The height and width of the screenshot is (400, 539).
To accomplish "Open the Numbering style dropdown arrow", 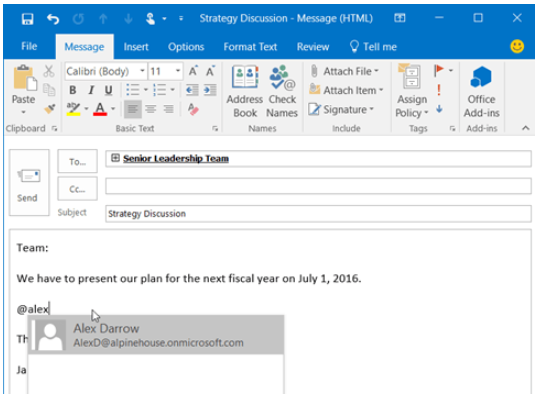I will (172, 90).
